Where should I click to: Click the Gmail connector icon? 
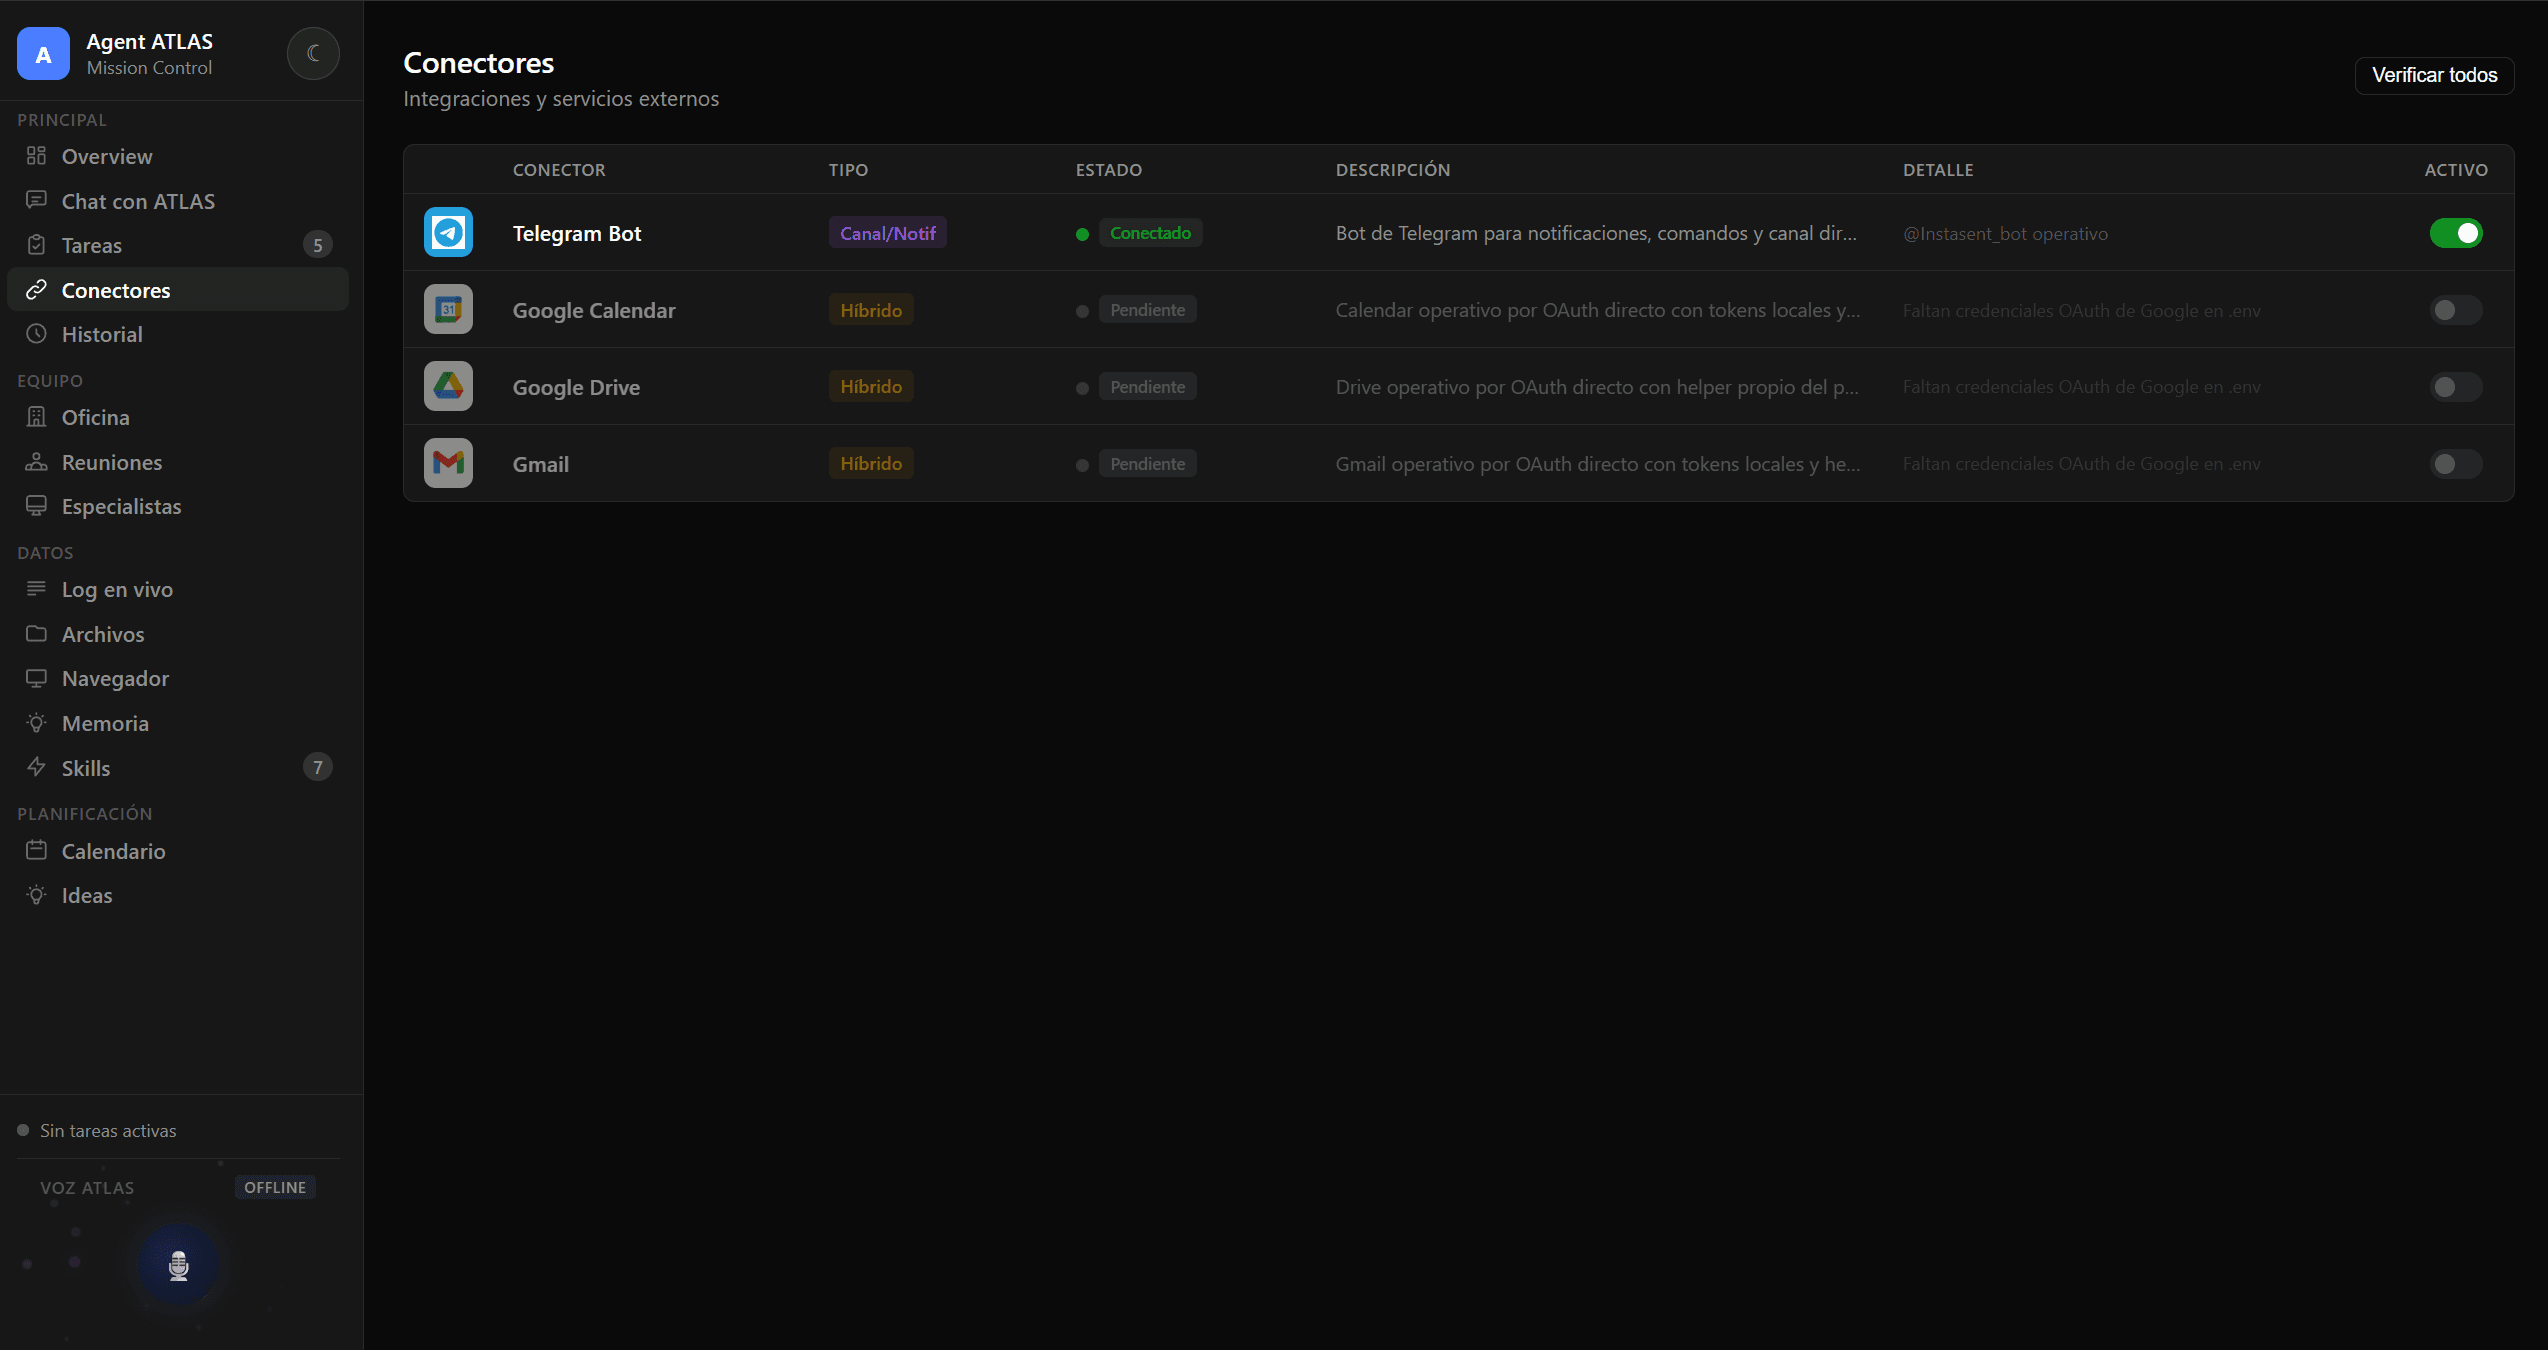tap(448, 464)
